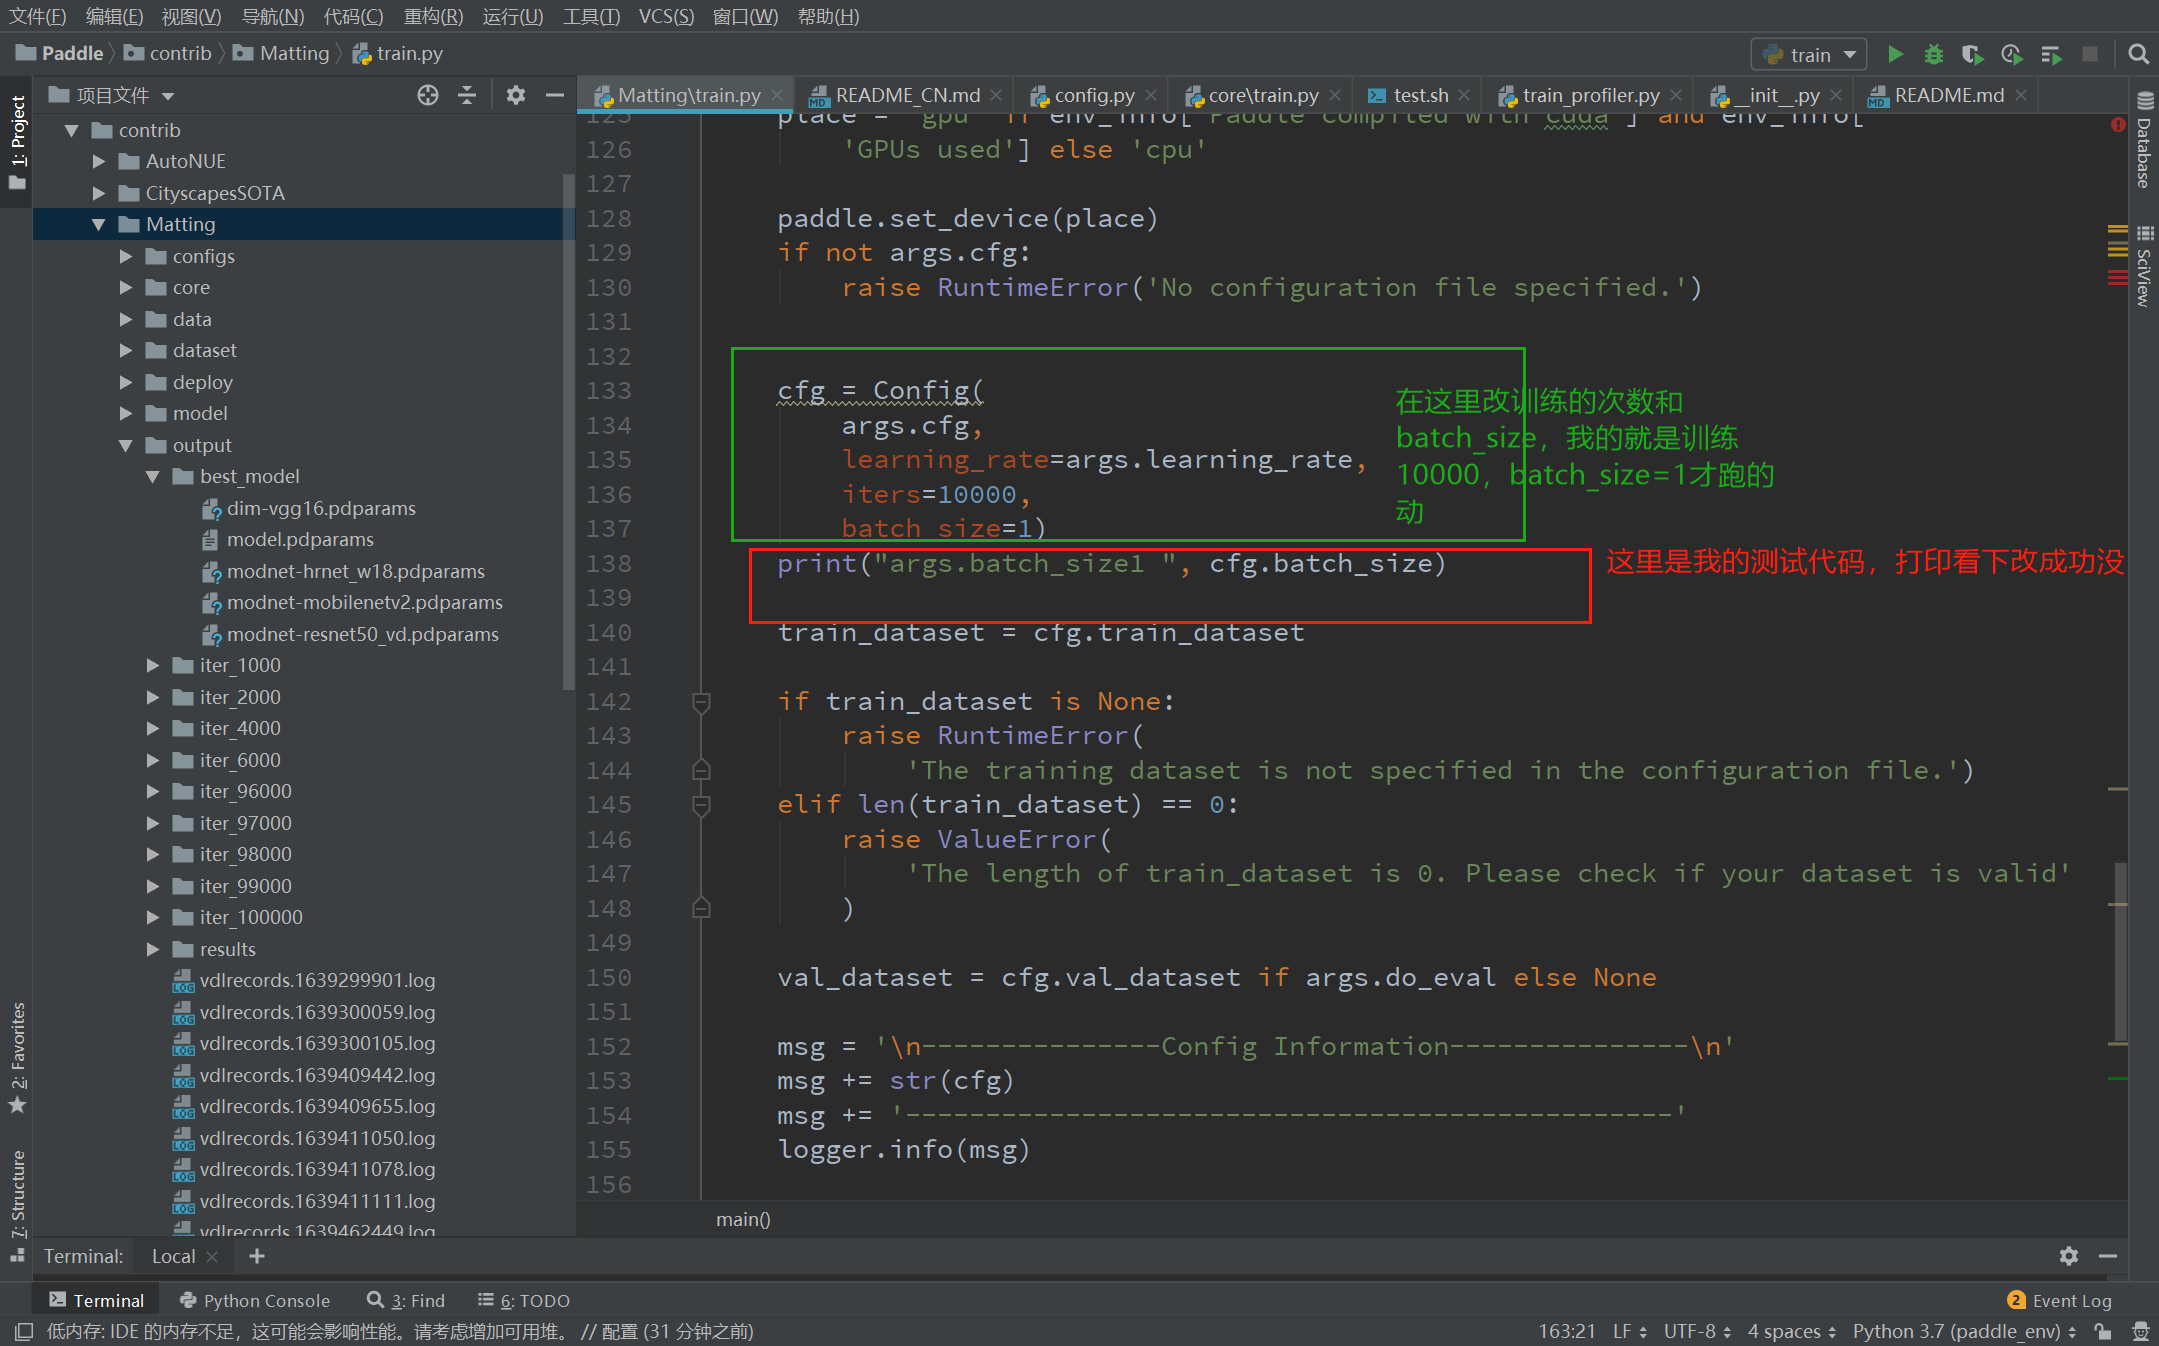Image resolution: width=2159 pixels, height=1346 pixels.
Task: Switch to the core\train.py tab
Action: tap(1263, 95)
